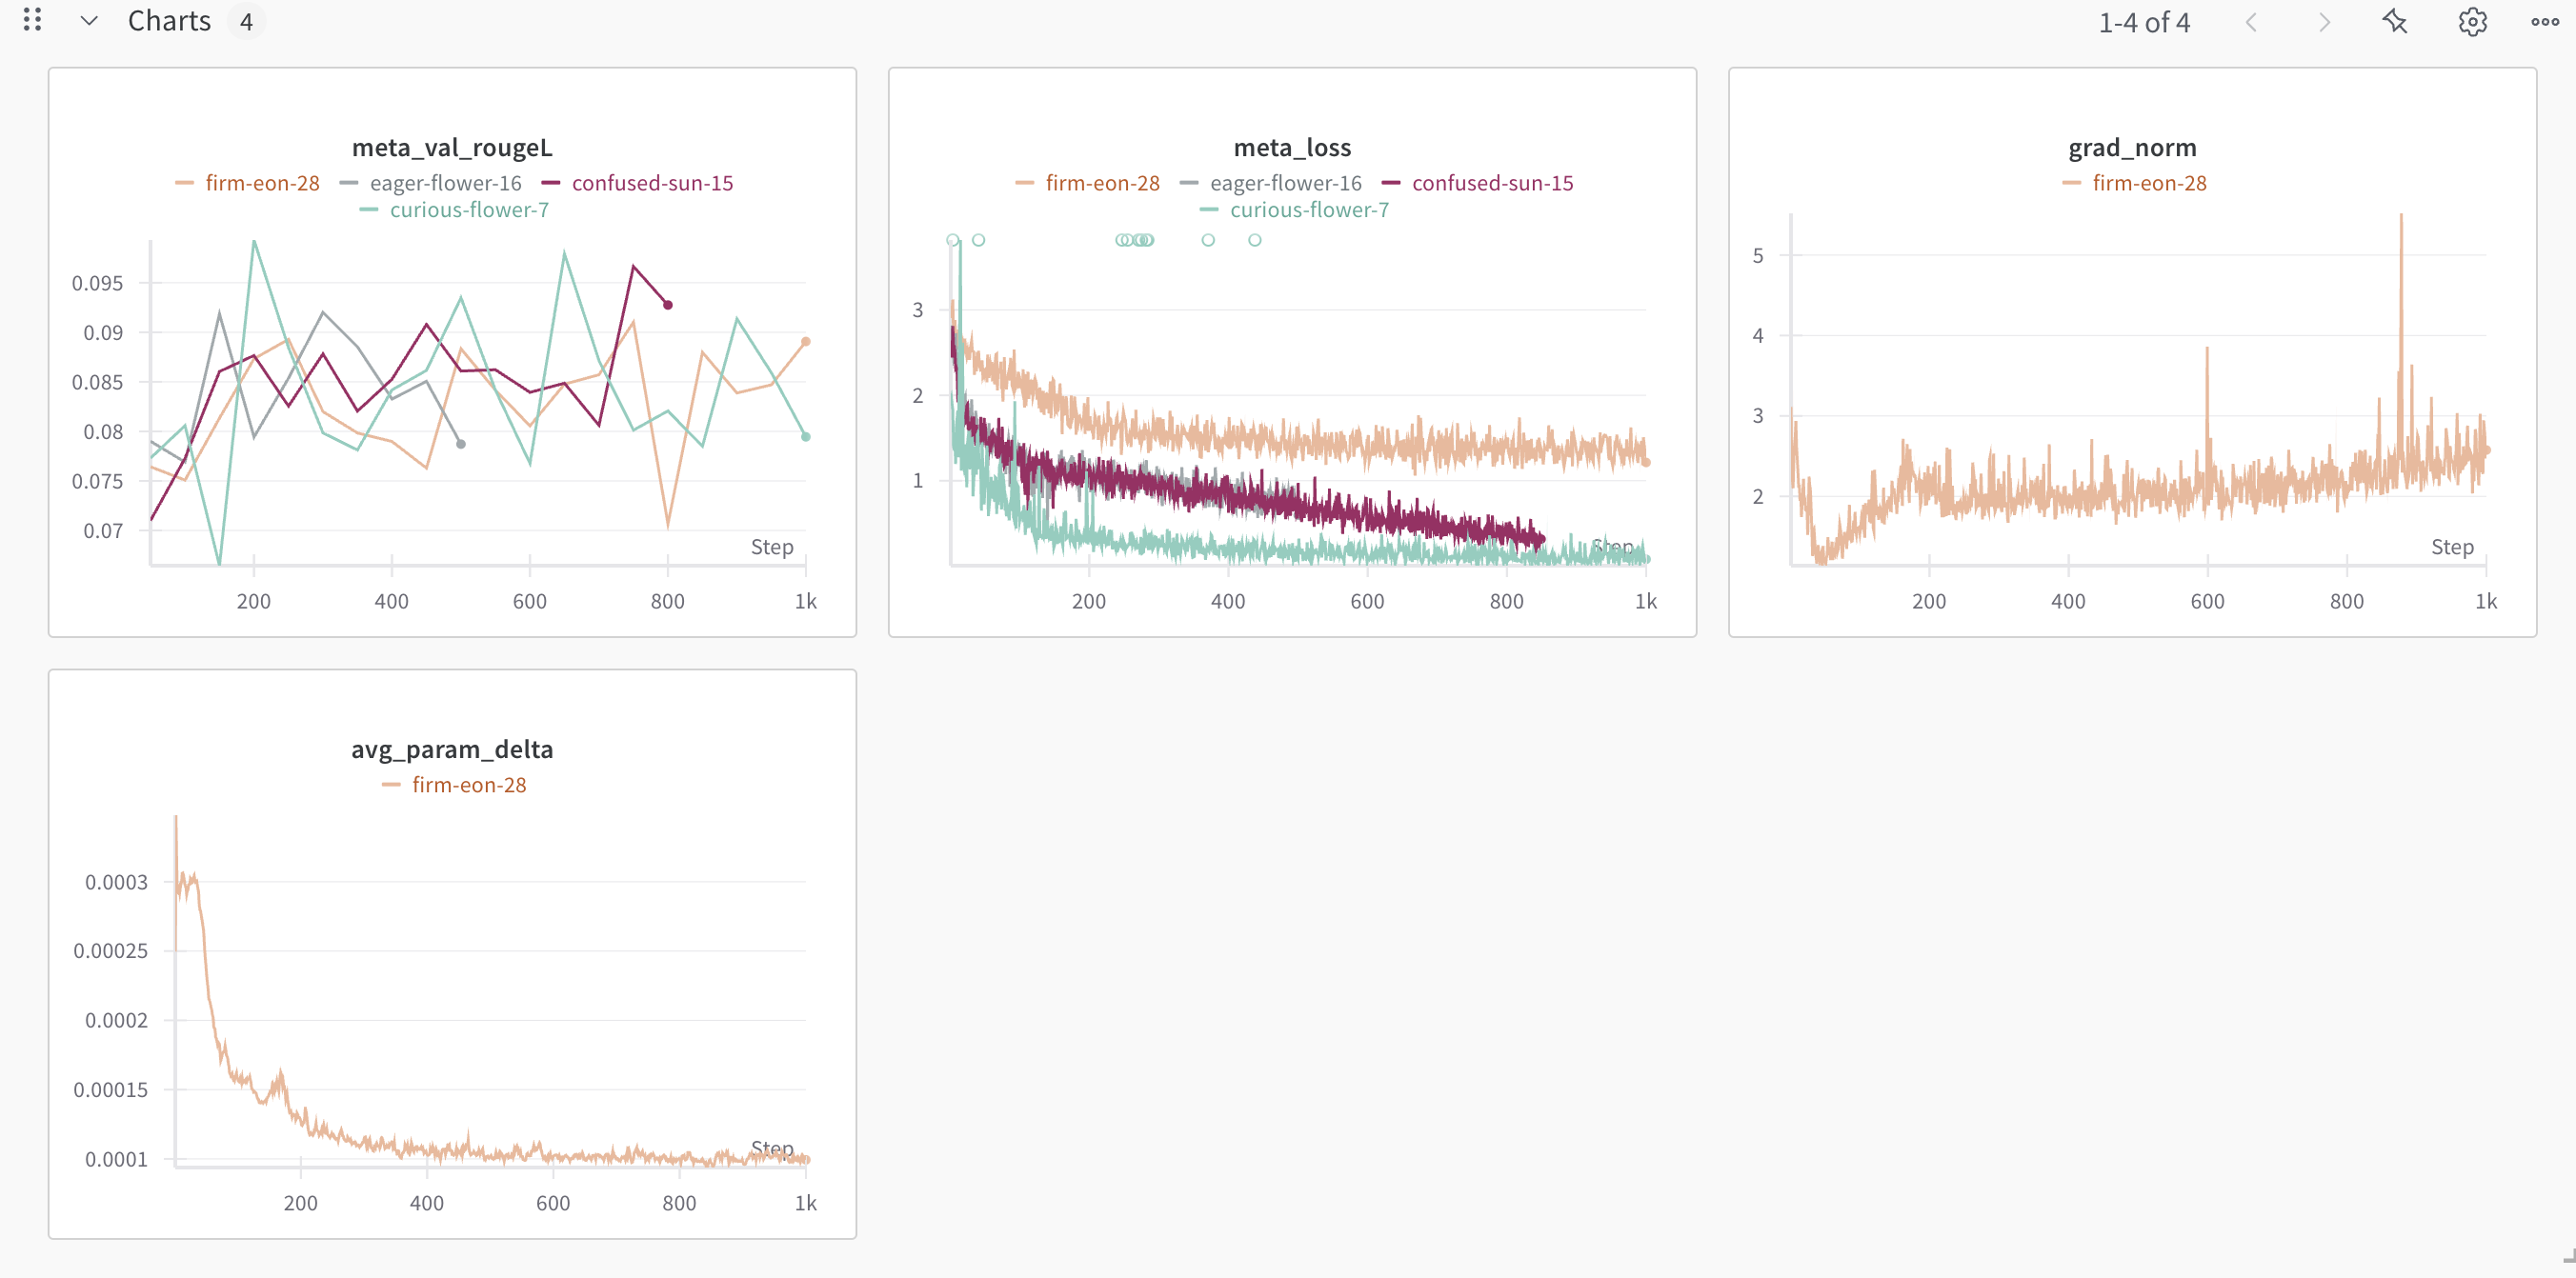The width and height of the screenshot is (2576, 1278).
Task: Click firm-eon-28 legend in meta_val_rougeL chart
Action: (262, 183)
